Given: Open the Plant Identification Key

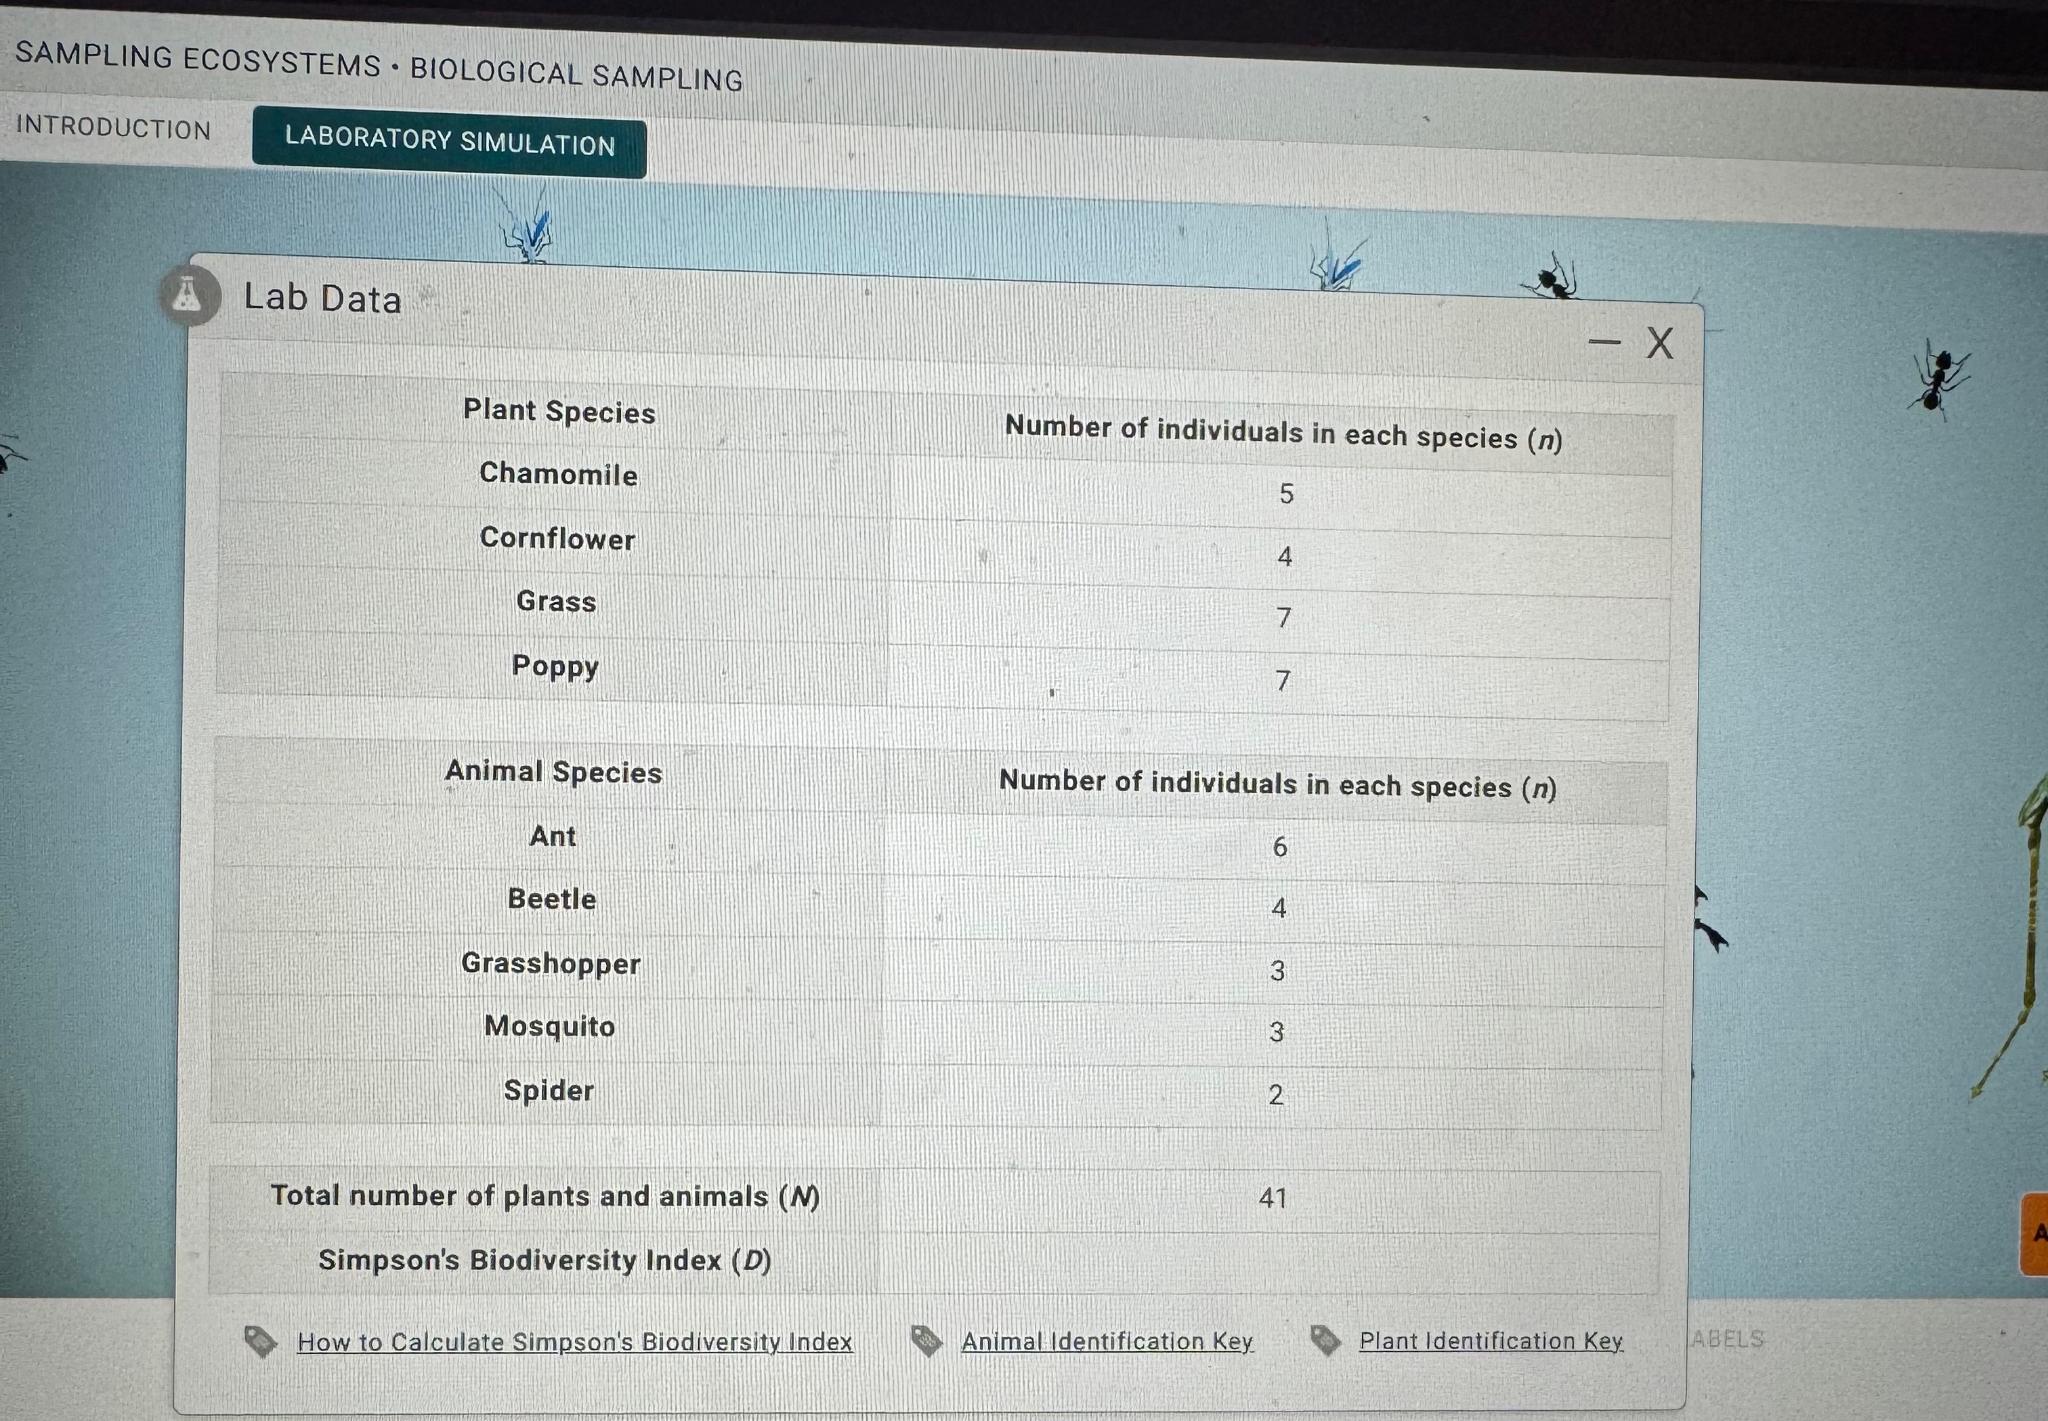Looking at the screenshot, I should tap(1490, 1341).
